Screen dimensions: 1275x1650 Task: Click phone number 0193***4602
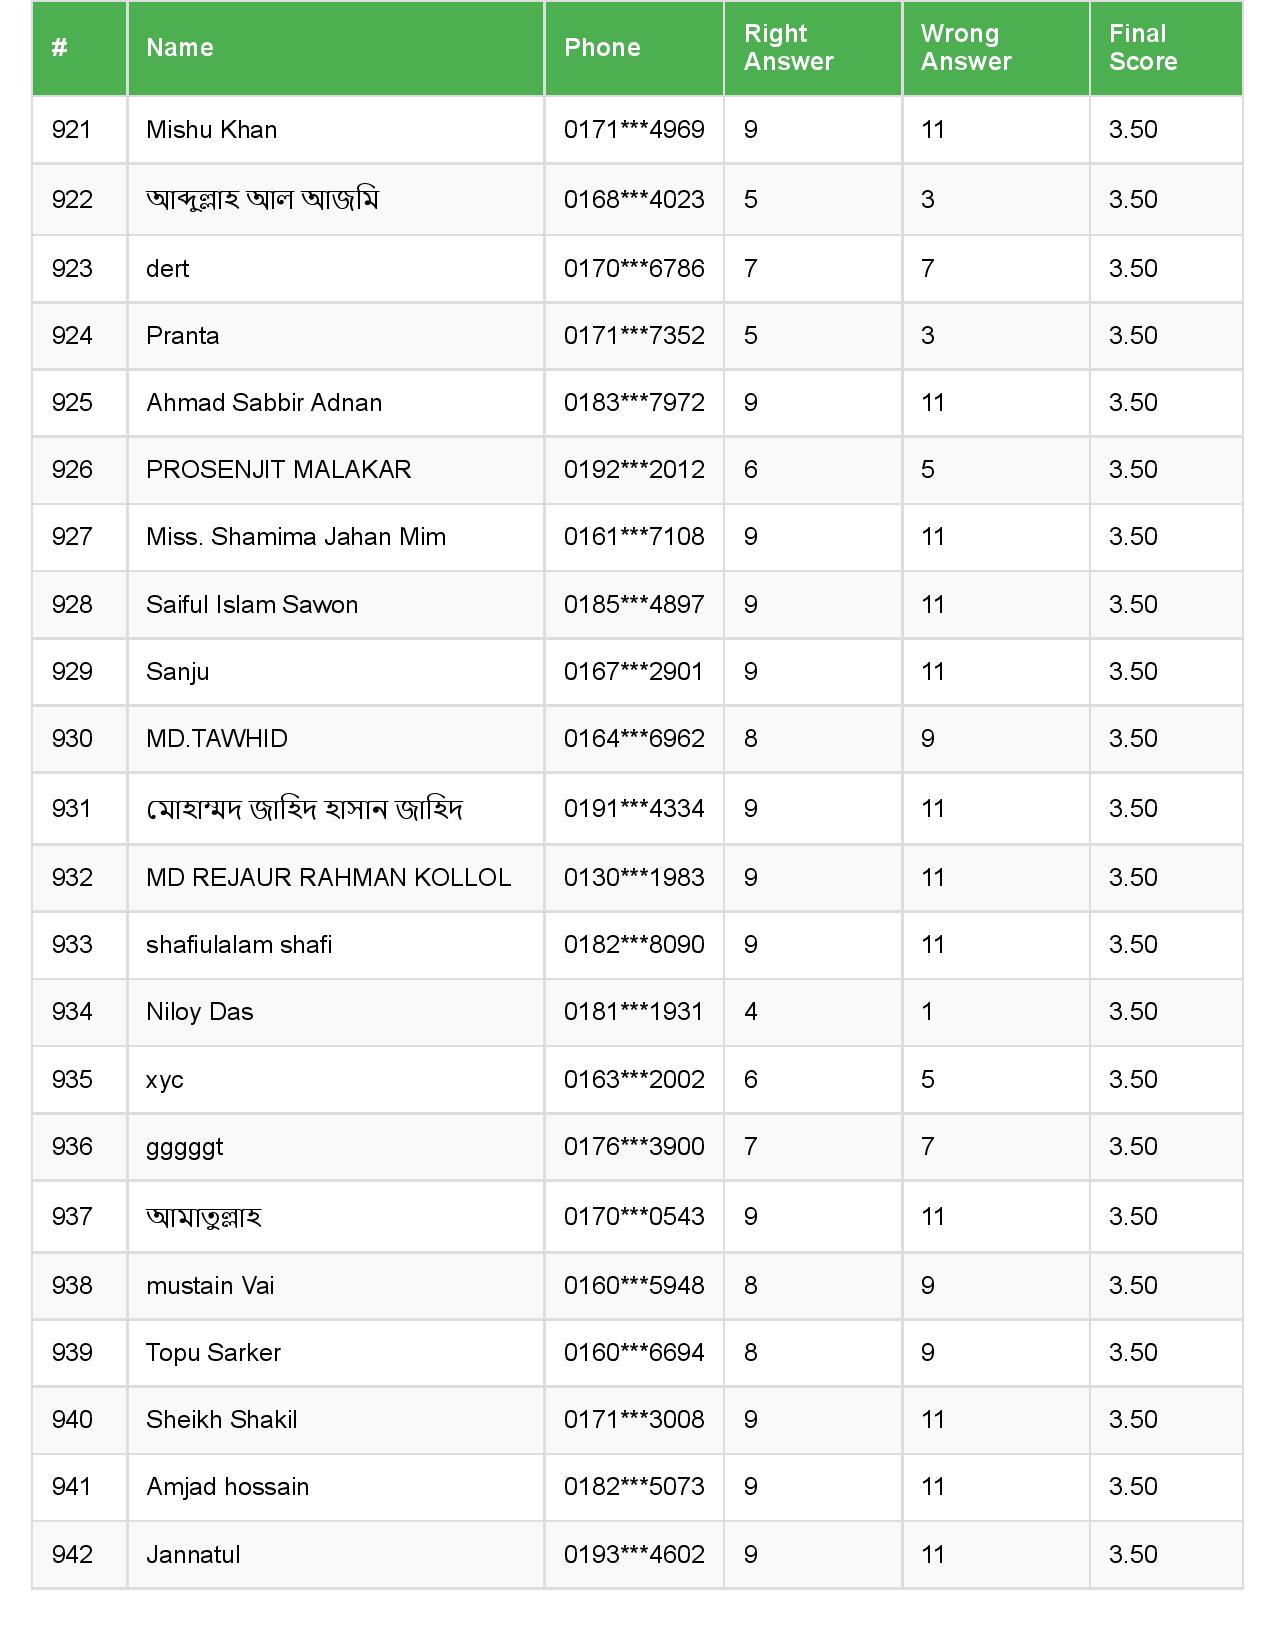[634, 1555]
